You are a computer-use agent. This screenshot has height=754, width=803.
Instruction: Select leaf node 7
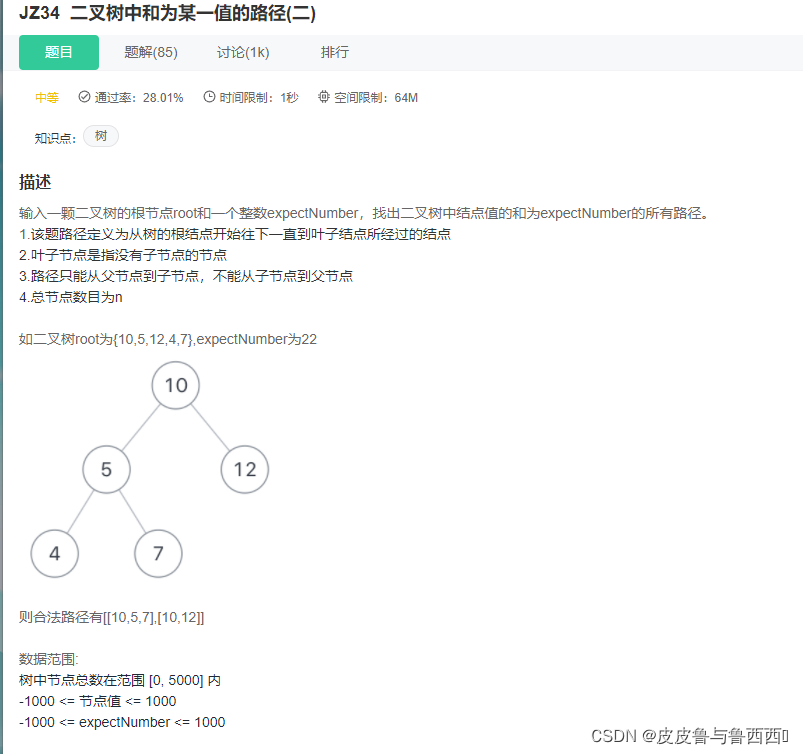(x=158, y=553)
